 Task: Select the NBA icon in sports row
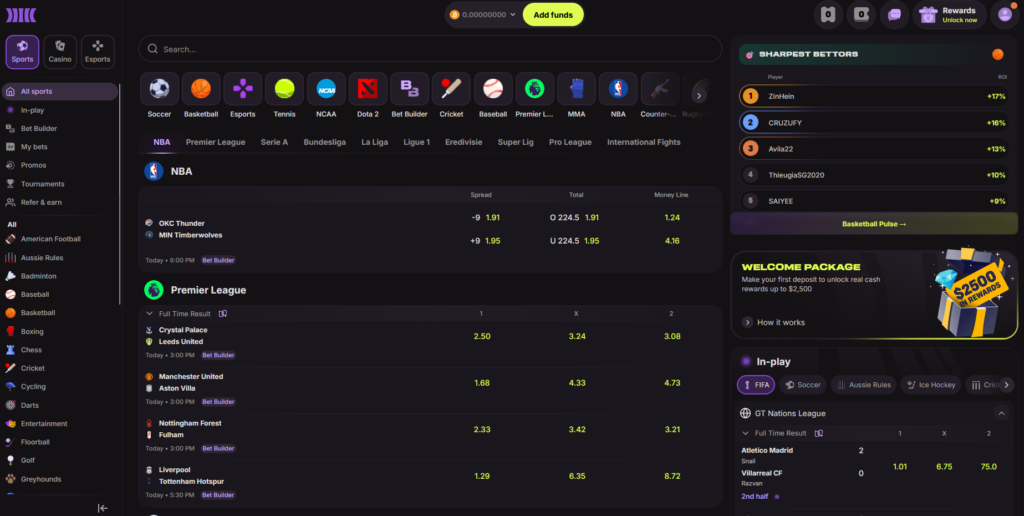[x=618, y=89]
